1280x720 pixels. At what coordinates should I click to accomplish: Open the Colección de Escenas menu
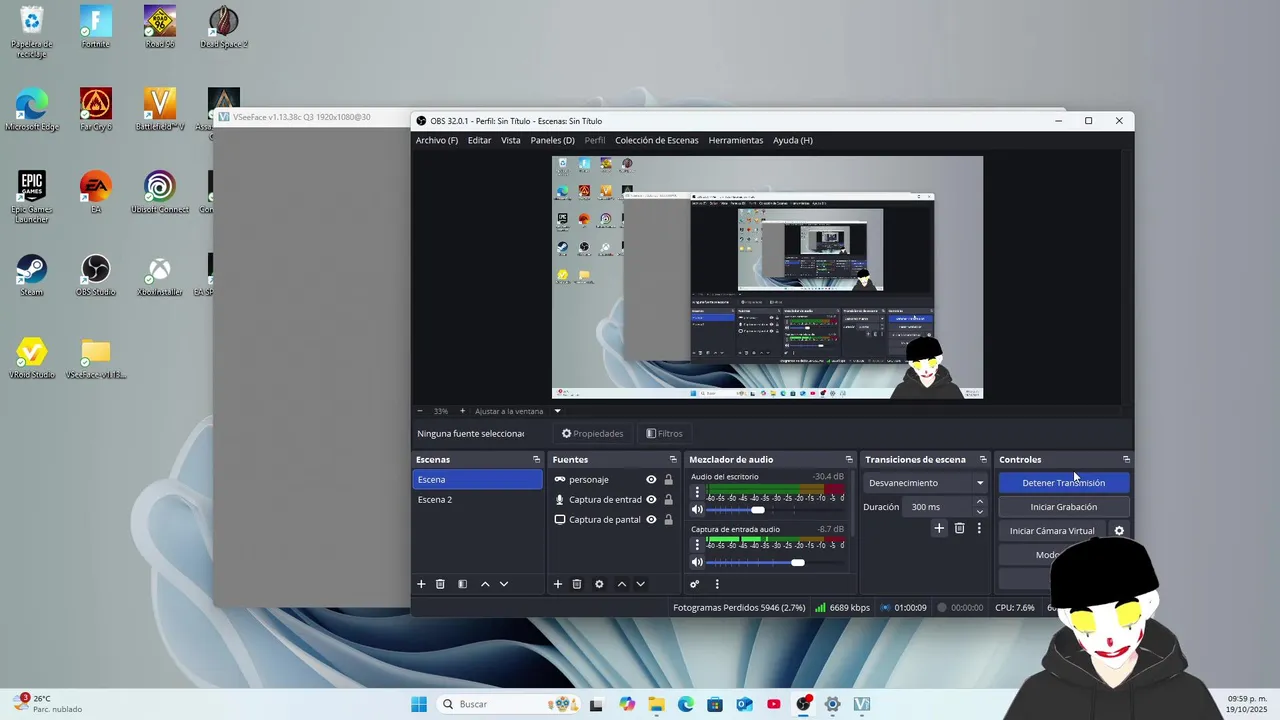coord(657,140)
